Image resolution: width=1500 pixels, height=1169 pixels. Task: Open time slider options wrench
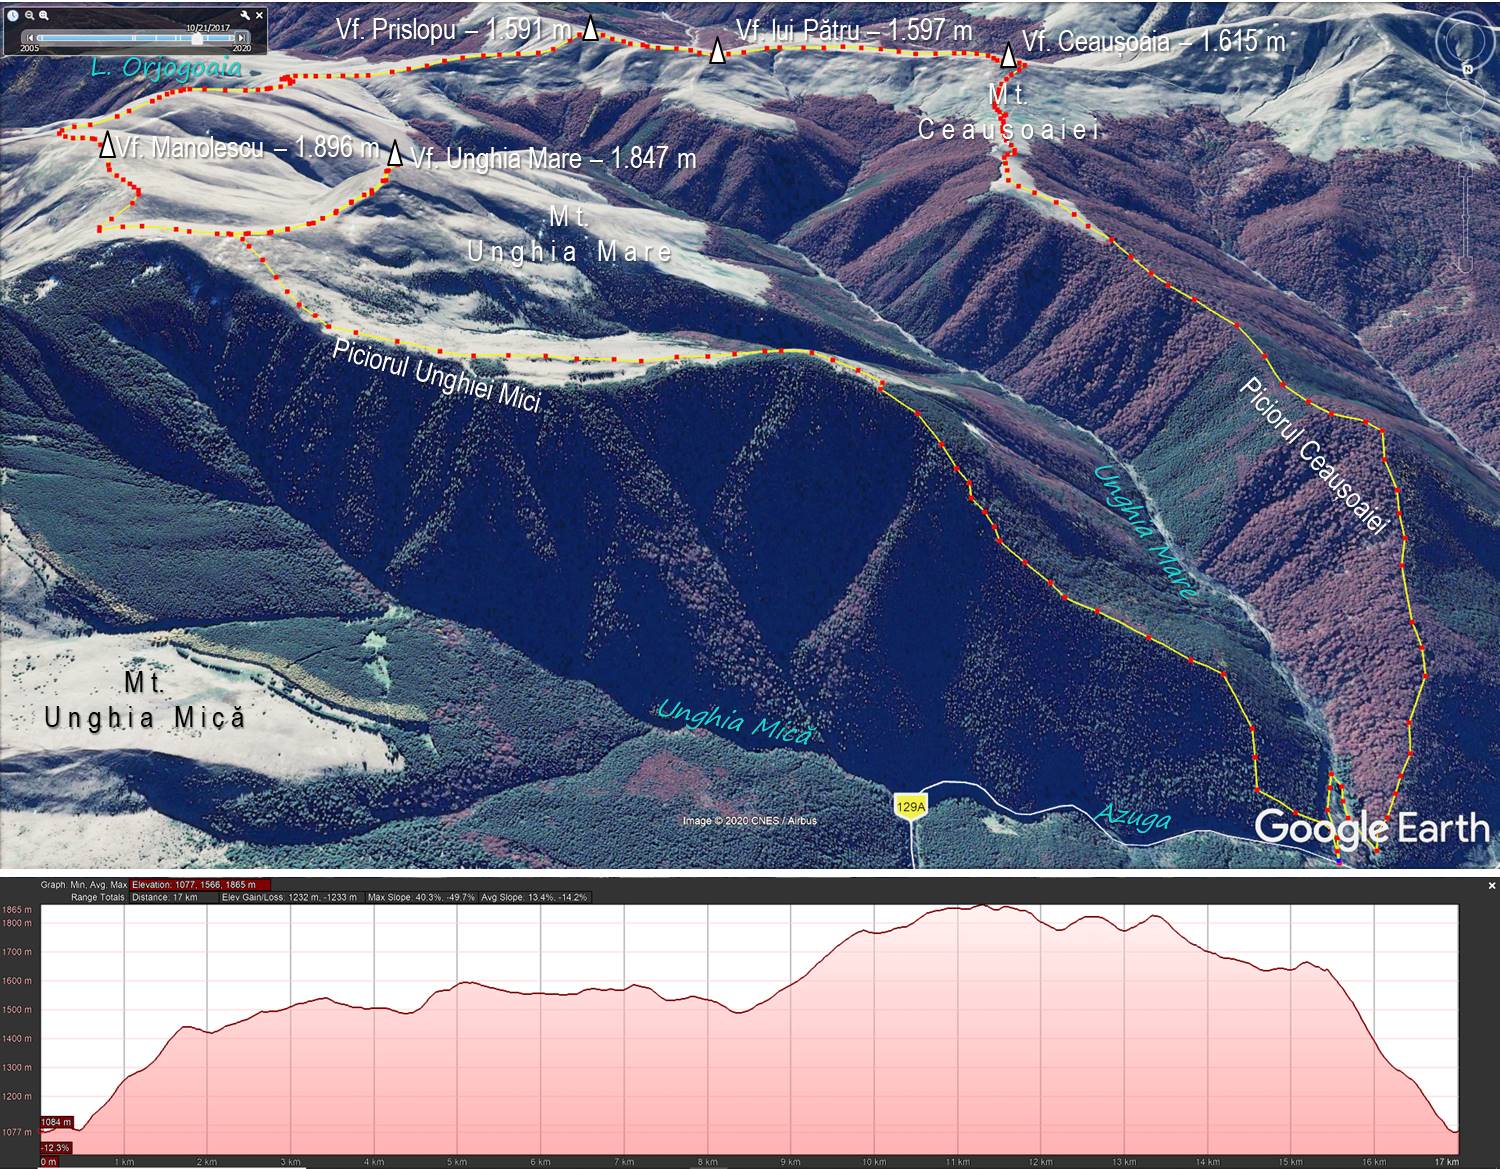(246, 15)
